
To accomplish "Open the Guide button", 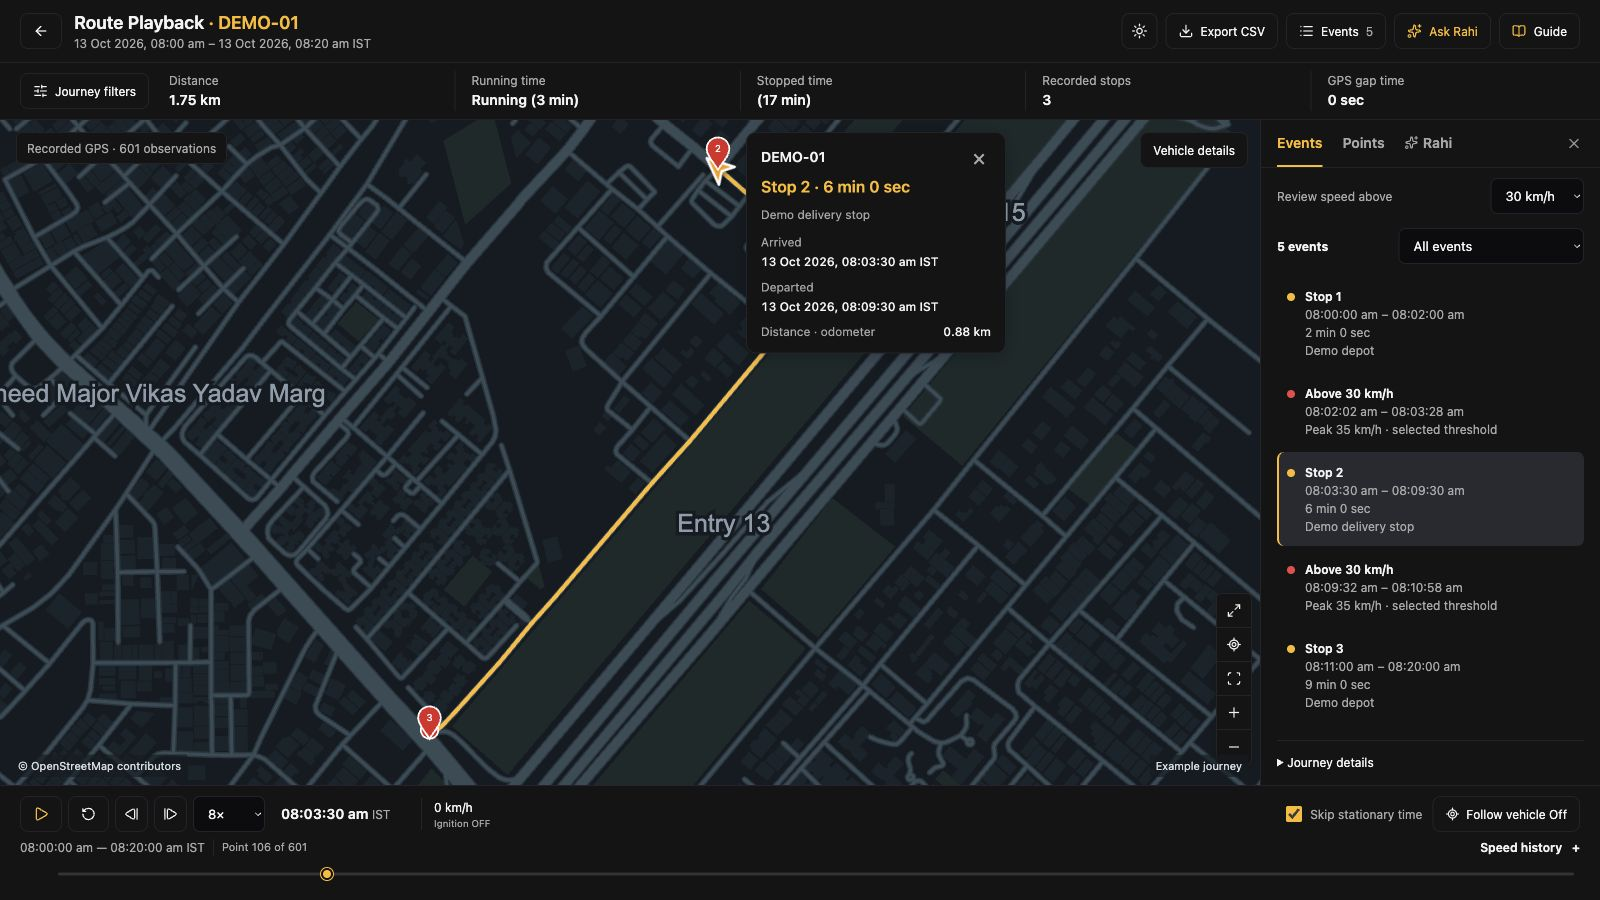I will click(x=1539, y=31).
